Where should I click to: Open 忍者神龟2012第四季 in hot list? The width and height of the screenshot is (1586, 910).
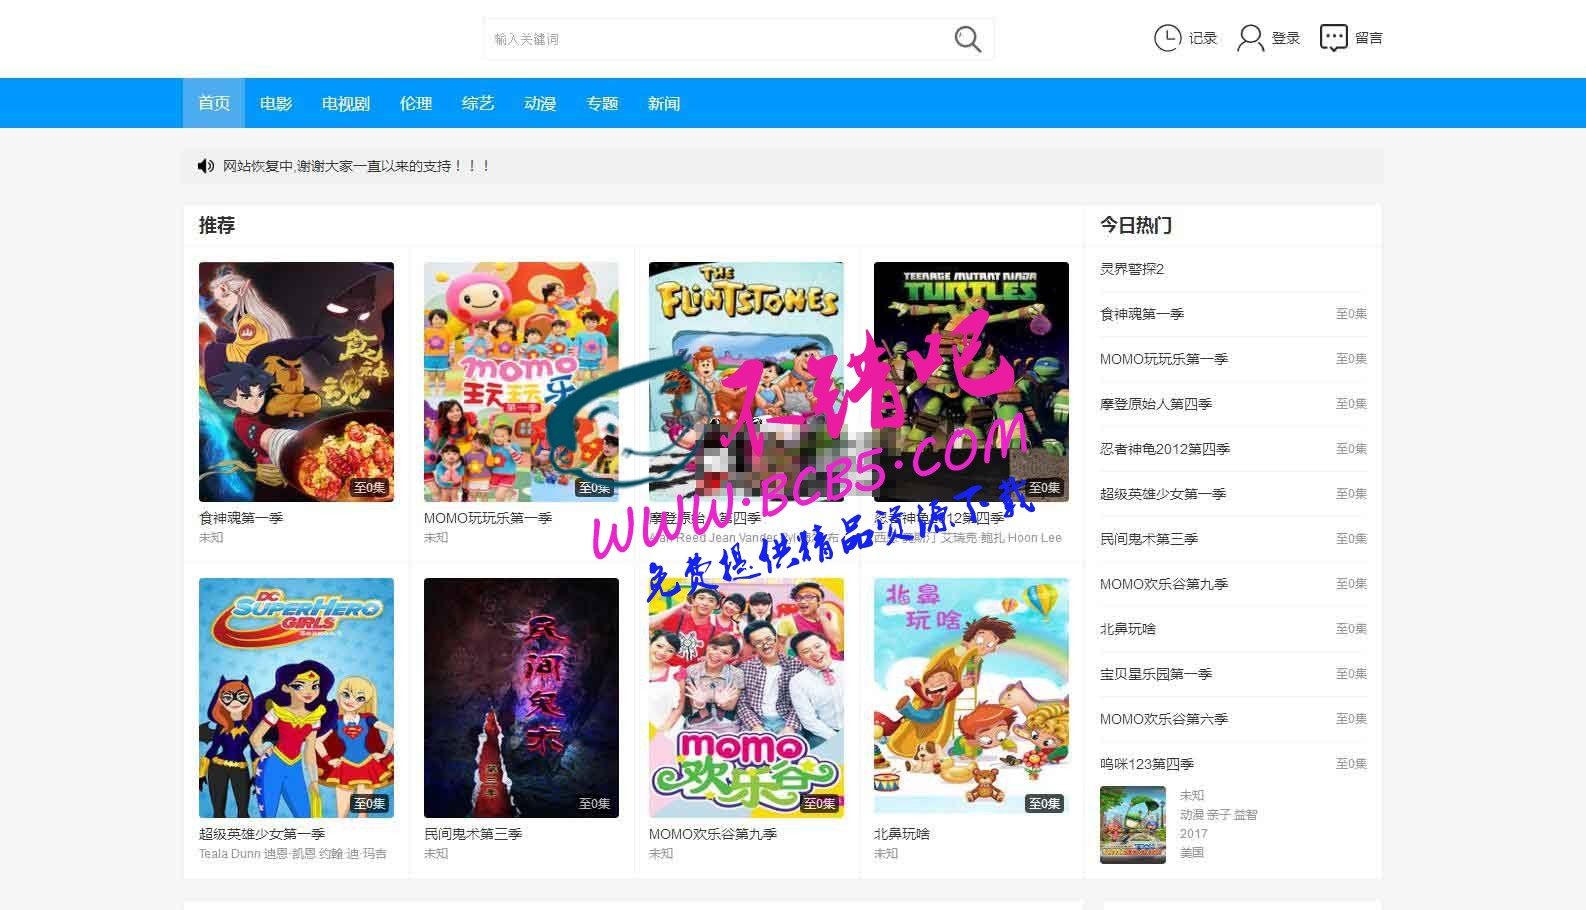1165,449
